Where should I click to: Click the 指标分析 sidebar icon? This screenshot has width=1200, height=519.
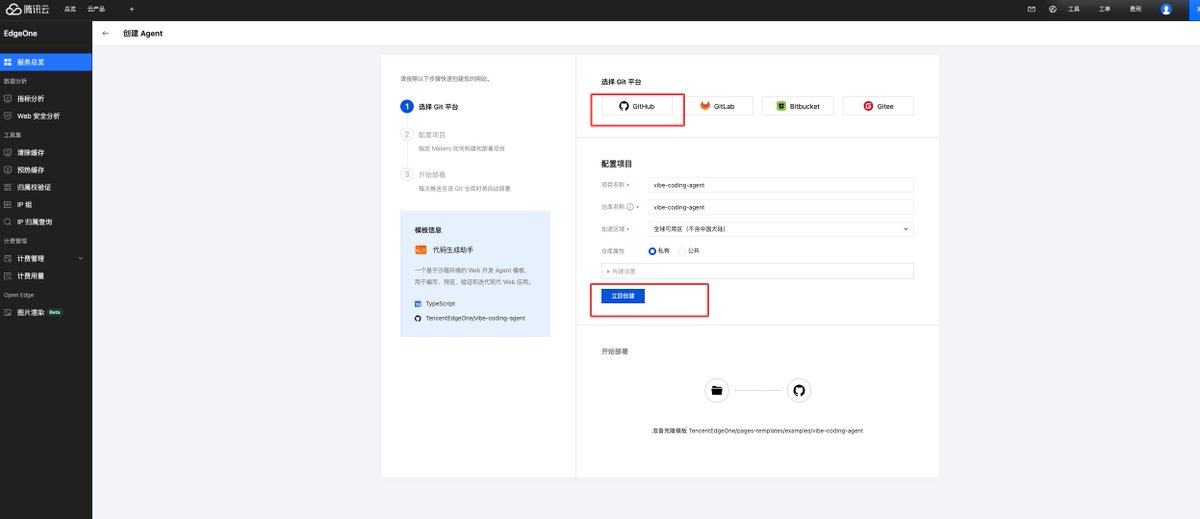pos(8,99)
